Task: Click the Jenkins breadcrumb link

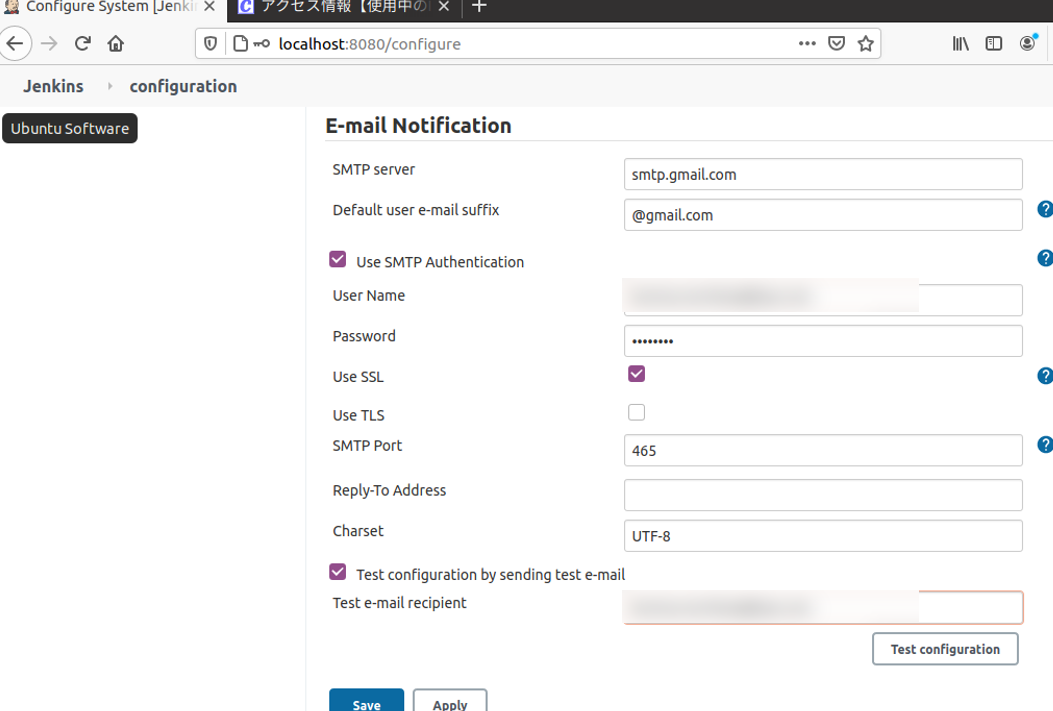Action: (x=54, y=87)
